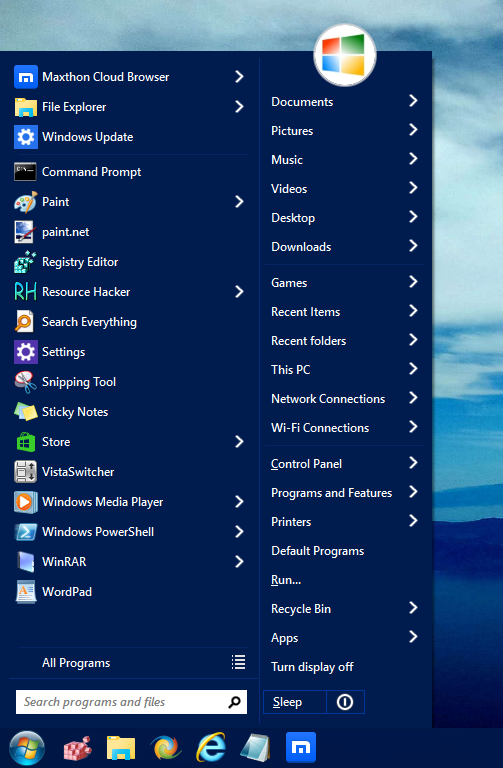Viewport: 503px width, 768px height.
Task: Click the Search Everything magnifier icon
Action: click(25, 322)
